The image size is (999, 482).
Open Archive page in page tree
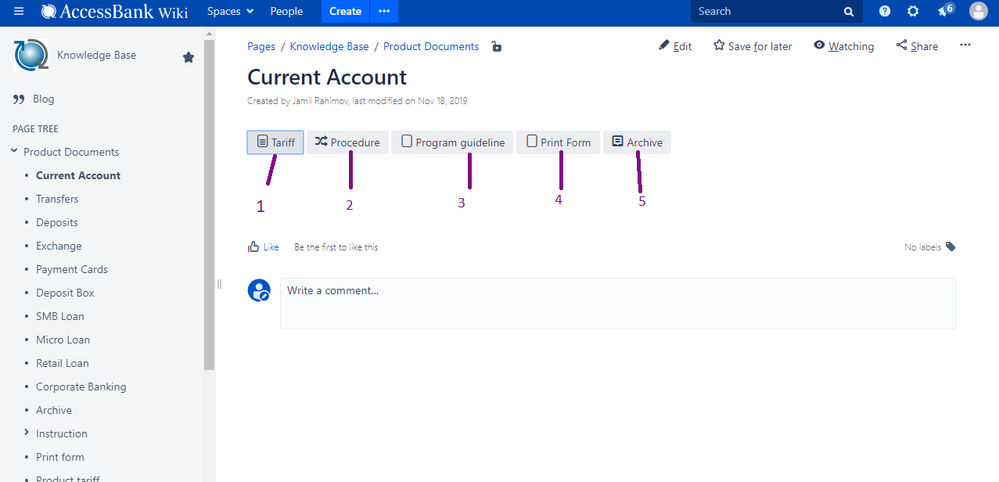point(54,411)
